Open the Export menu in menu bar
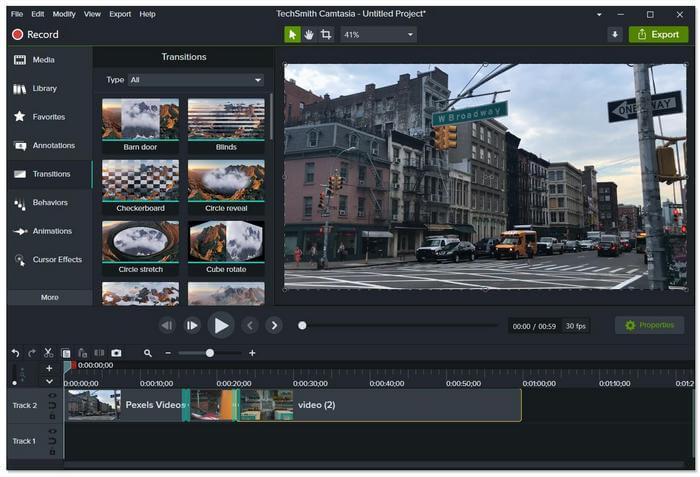 120,14
